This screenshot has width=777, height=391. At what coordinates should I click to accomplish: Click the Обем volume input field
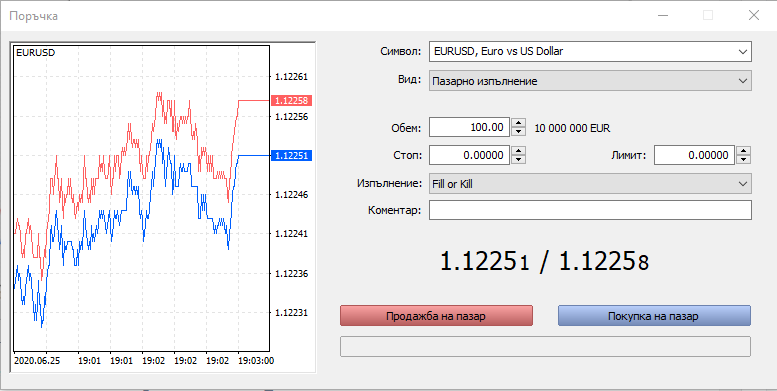click(x=469, y=127)
